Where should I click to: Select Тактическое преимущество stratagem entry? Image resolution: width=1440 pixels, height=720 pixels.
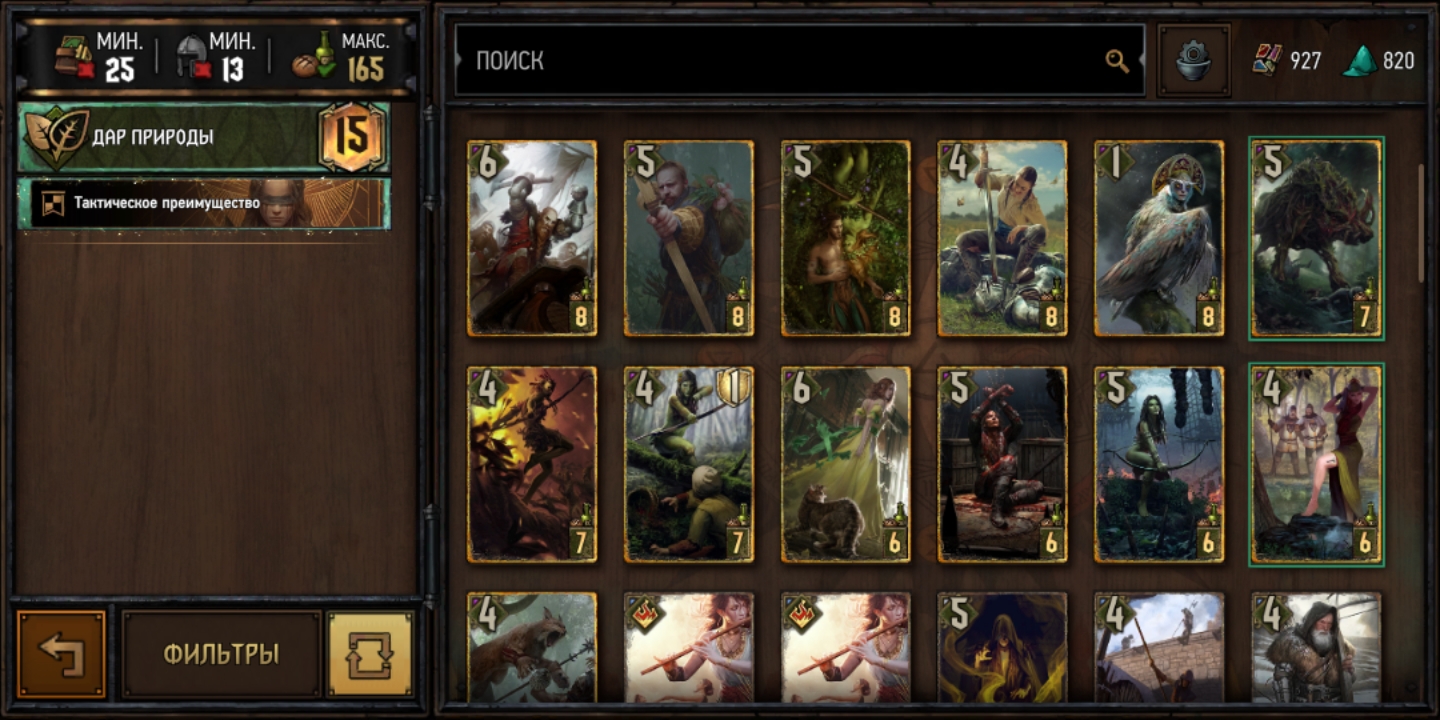click(204, 203)
